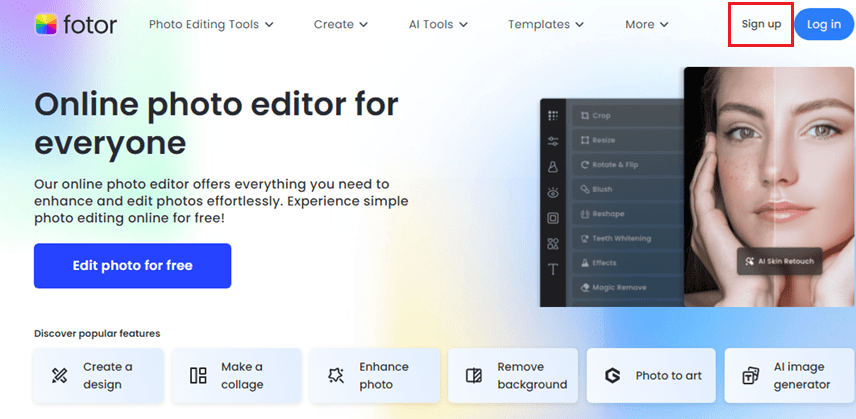Click the Photo to art icon

[x=612, y=376]
